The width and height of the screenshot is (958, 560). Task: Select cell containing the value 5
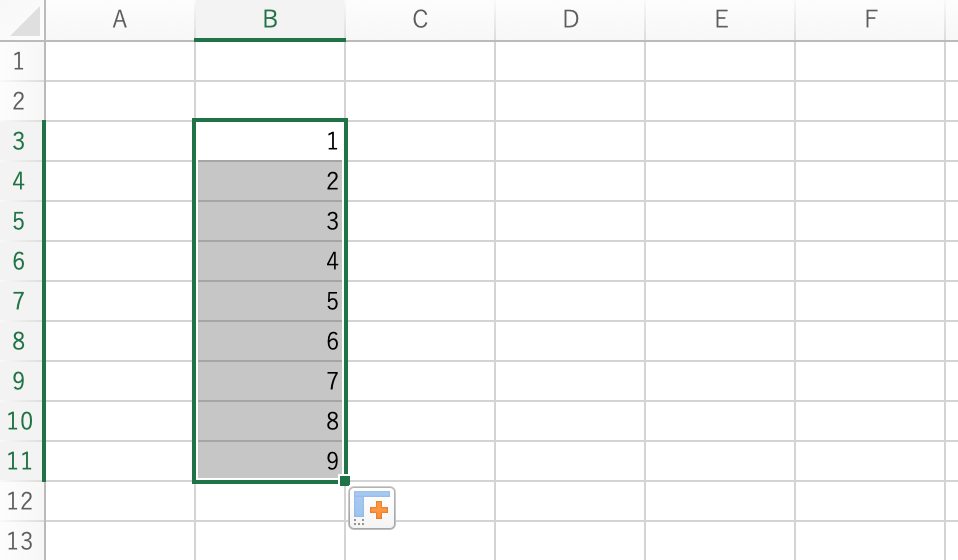coord(270,301)
